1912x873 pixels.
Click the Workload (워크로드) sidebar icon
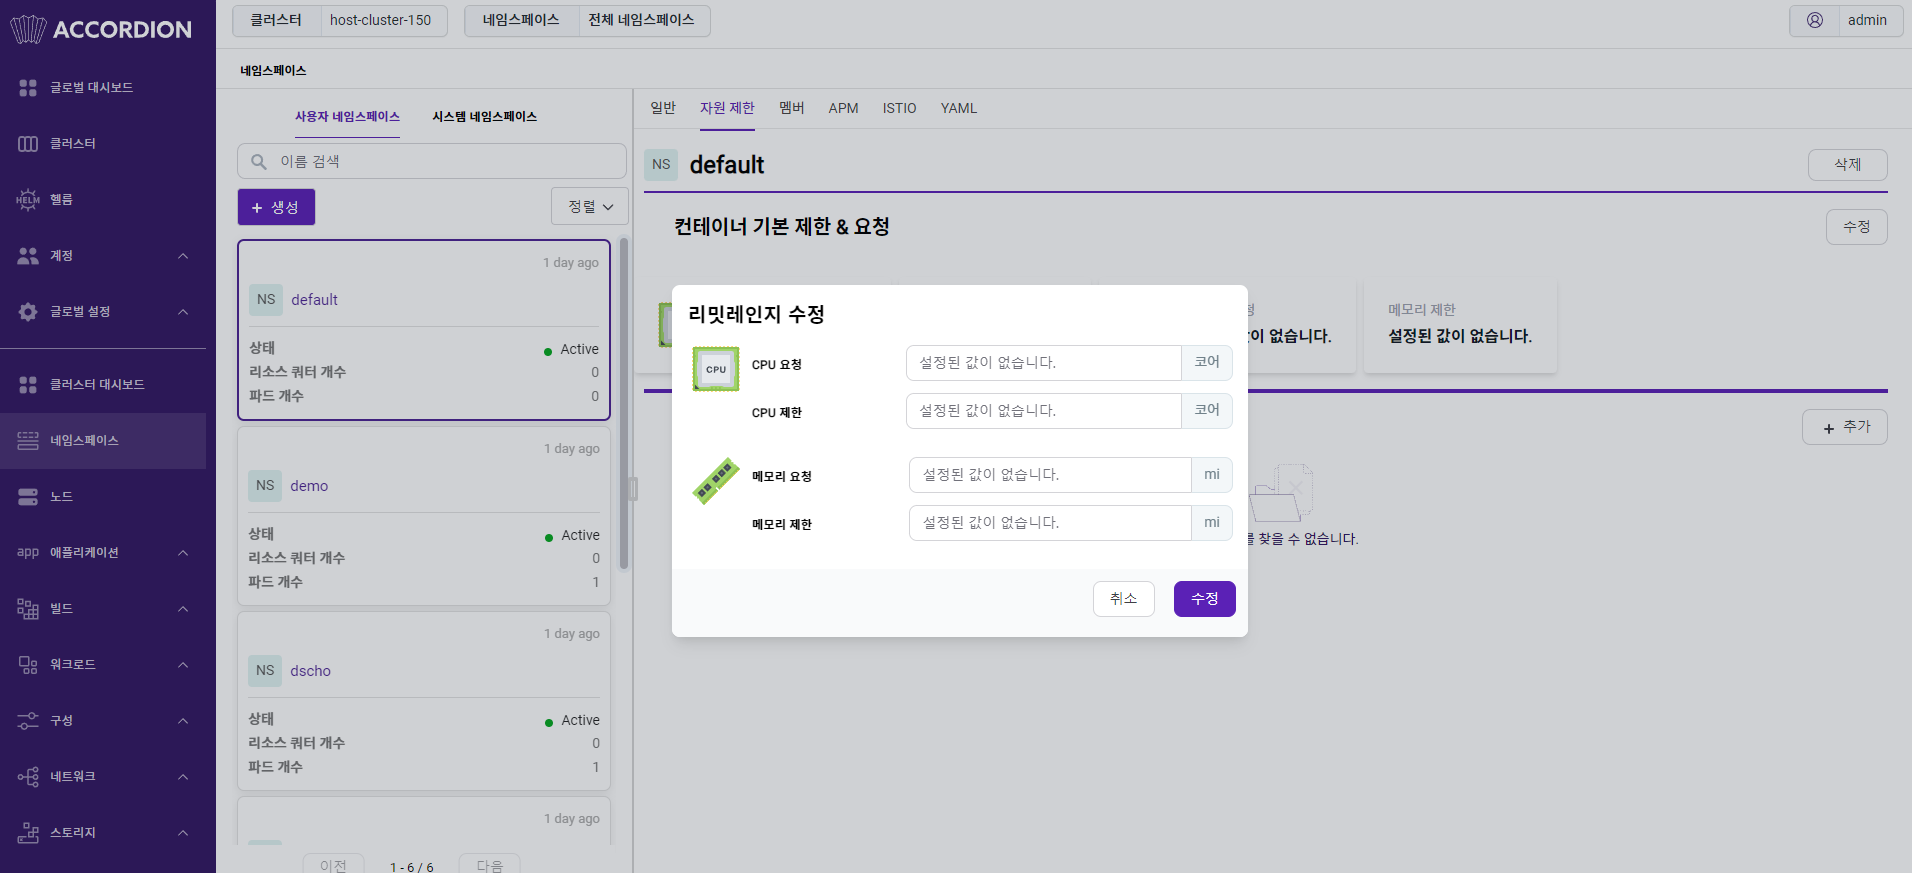28,665
